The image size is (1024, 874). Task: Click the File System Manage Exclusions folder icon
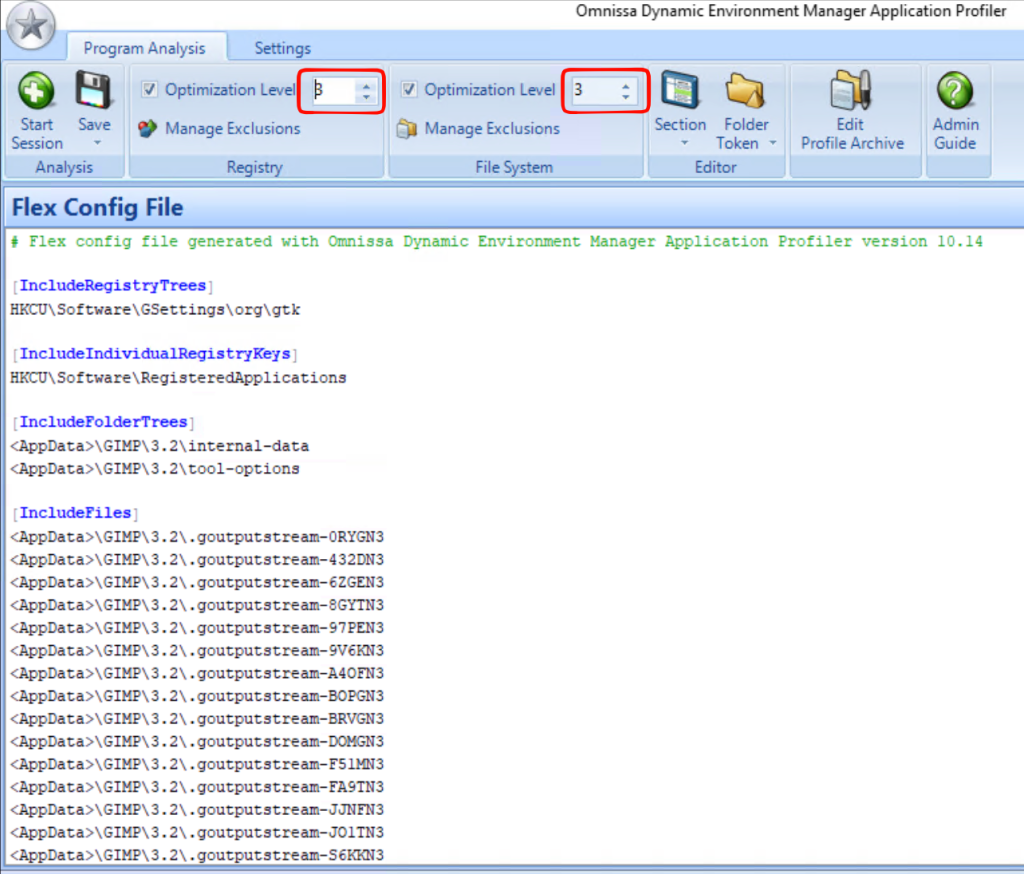(x=407, y=129)
